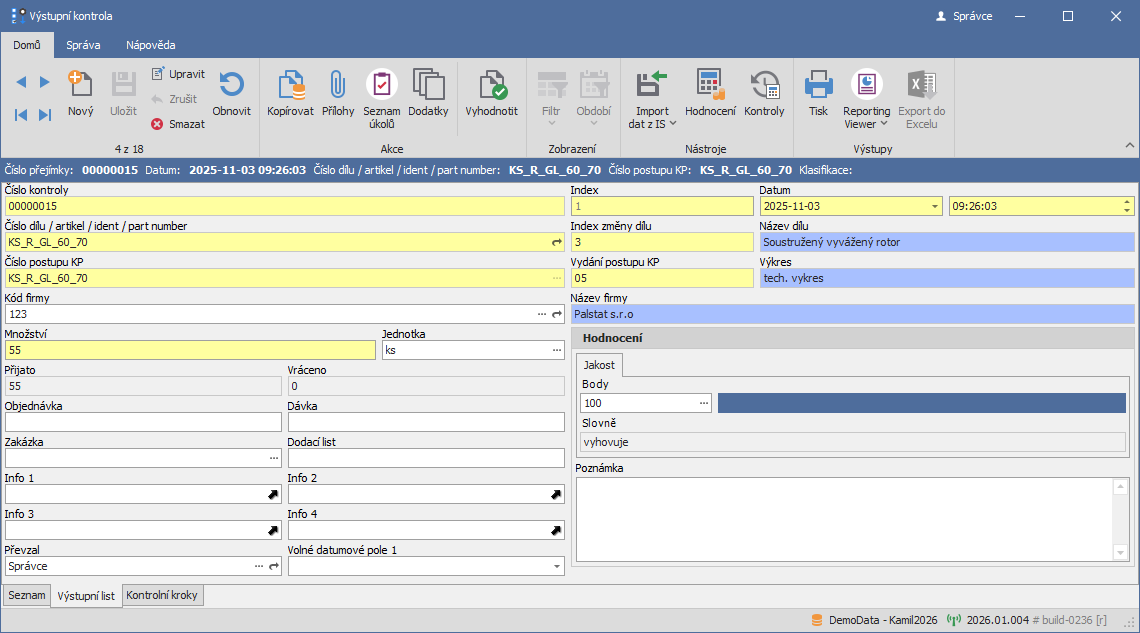
Task: Open Dodatky addenda
Action: click(428, 94)
